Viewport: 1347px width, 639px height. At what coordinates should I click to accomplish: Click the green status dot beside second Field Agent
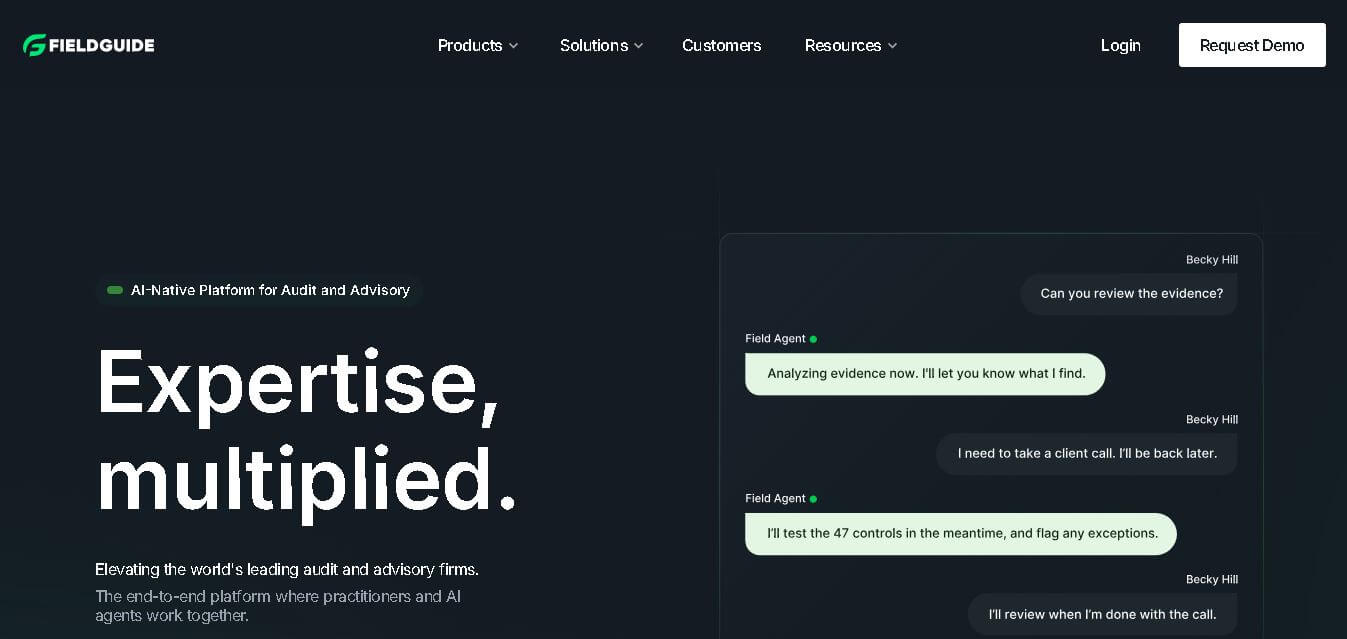click(x=813, y=499)
